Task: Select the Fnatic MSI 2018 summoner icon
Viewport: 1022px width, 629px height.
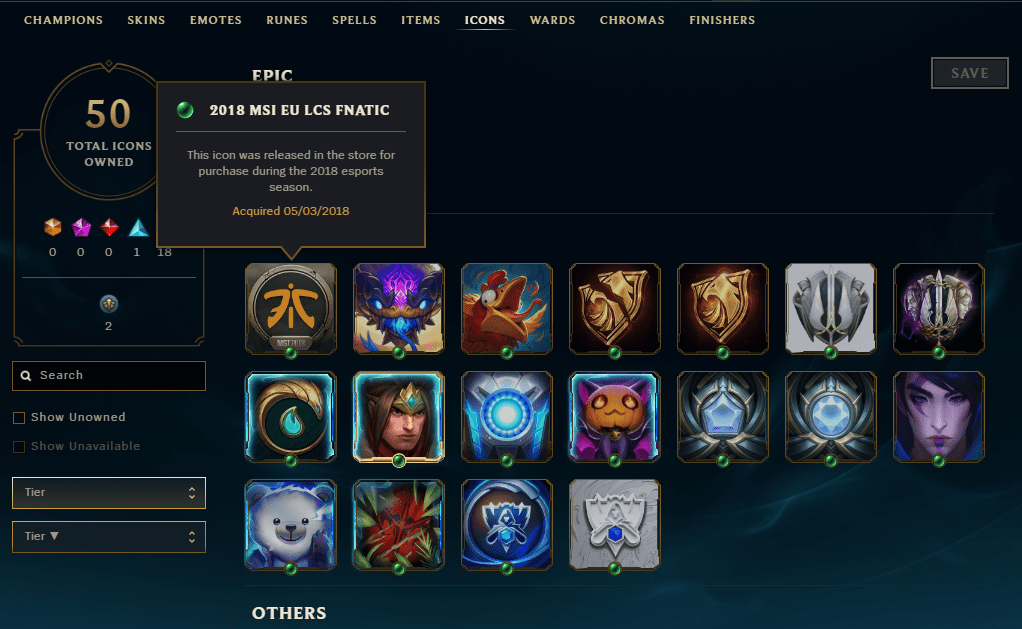Action: tap(291, 308)
